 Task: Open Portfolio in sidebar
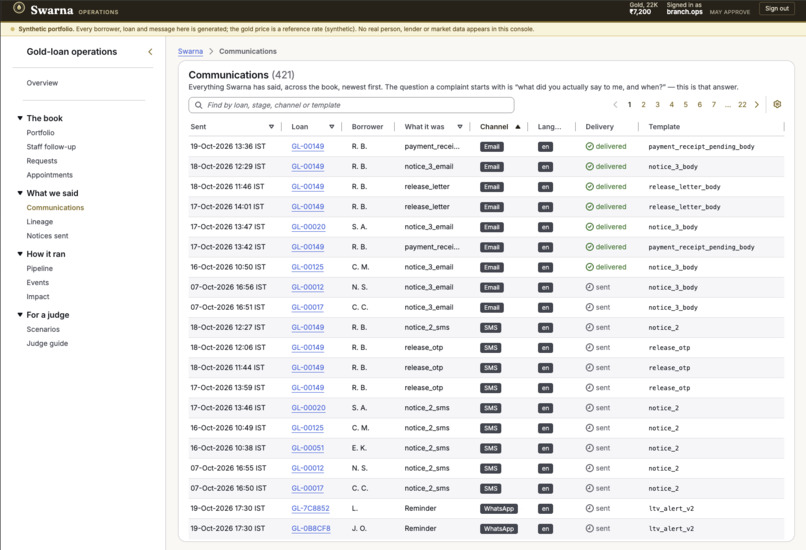40,133
